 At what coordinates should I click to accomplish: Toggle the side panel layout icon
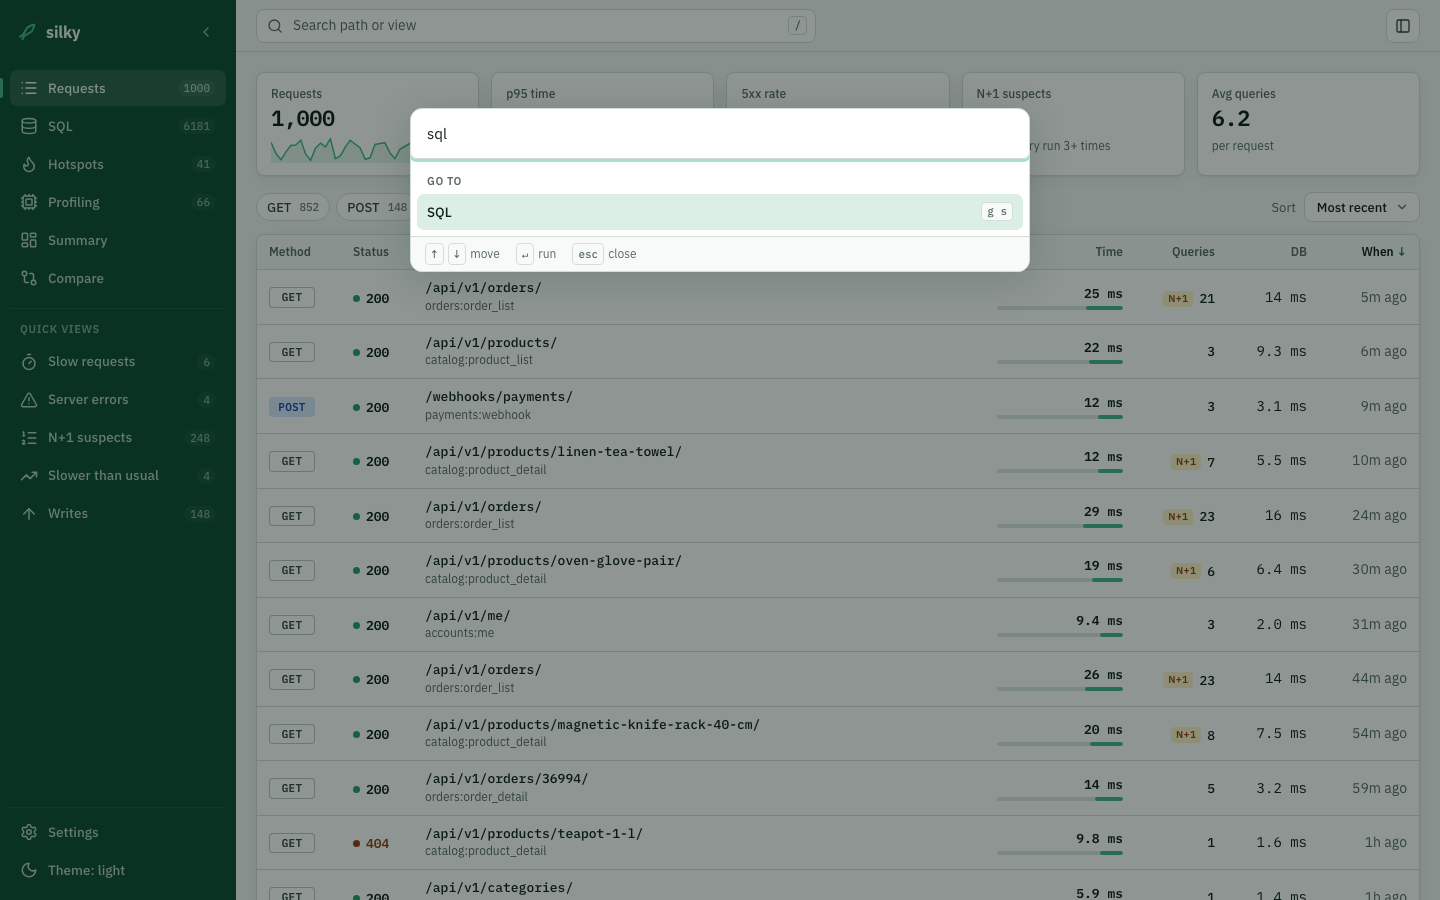1403,26
